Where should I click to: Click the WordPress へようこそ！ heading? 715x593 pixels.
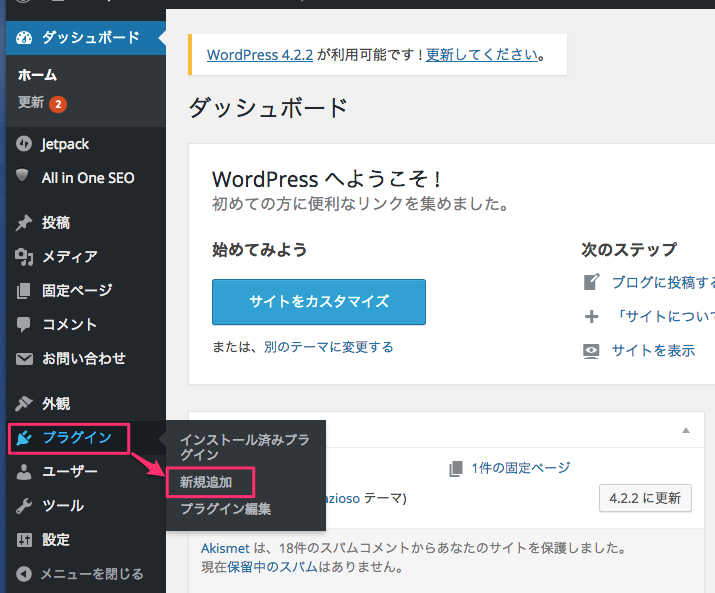tap(327, 179)
